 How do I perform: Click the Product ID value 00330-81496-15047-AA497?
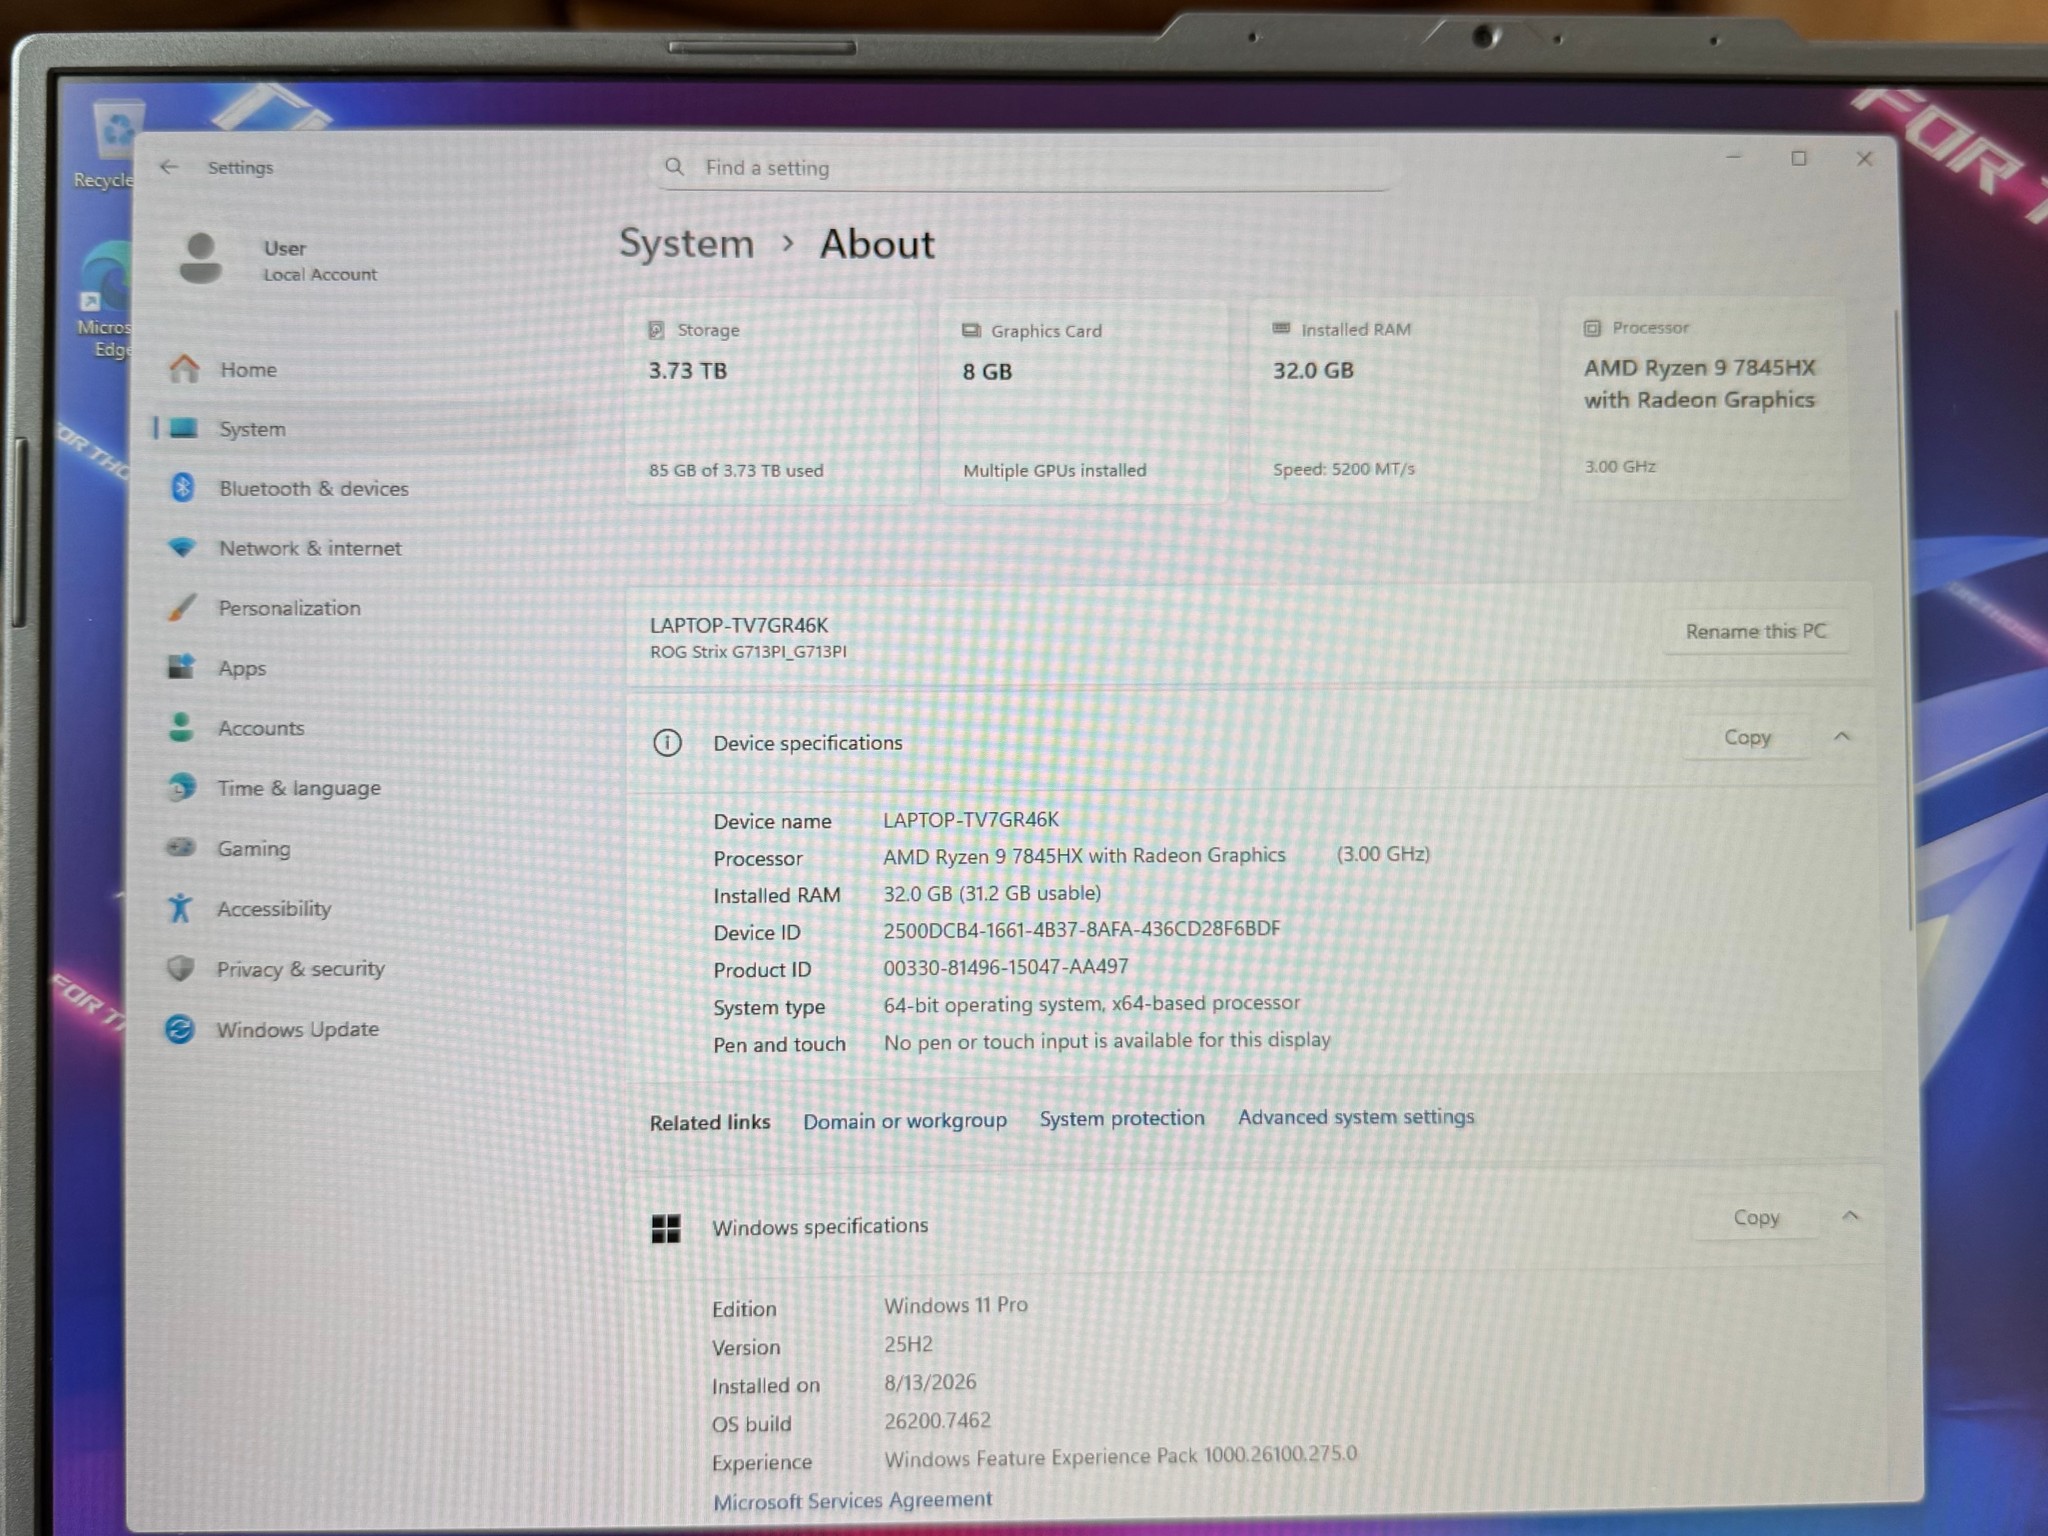[1005, 967]
